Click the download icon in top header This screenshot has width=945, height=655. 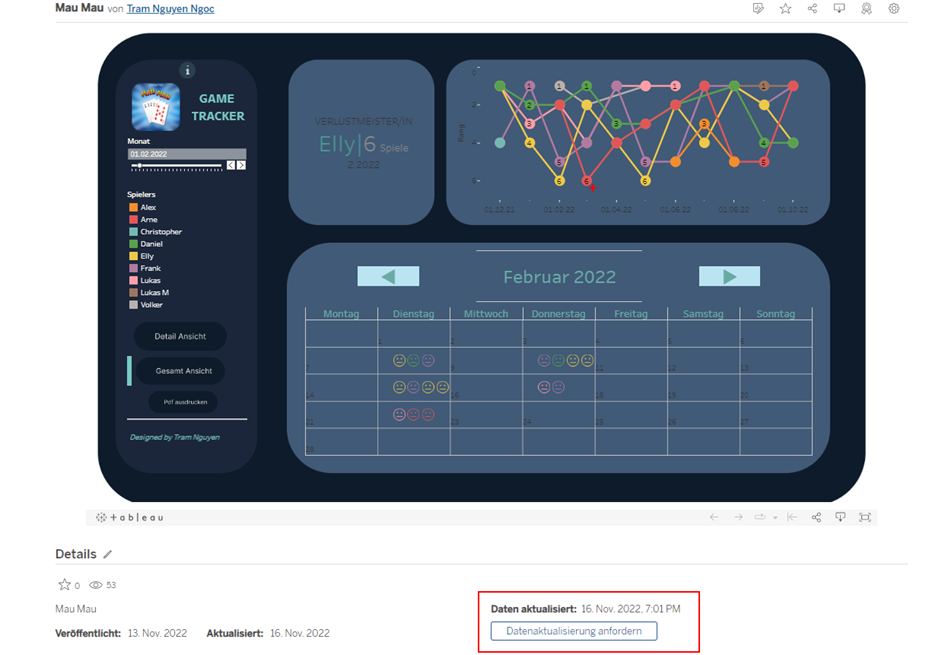click(839, 8)
